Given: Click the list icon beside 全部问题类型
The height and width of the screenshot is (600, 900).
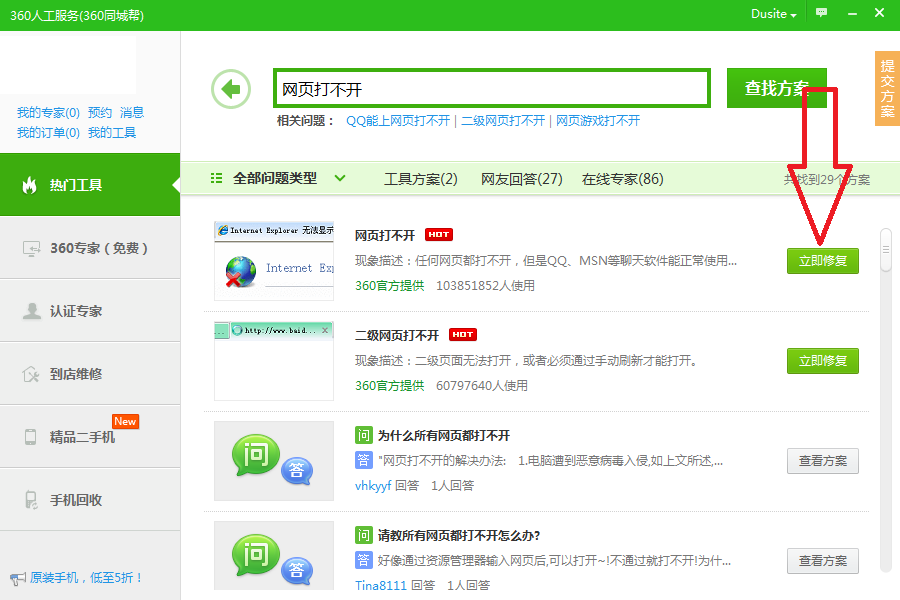Looking at the screenshot, I should coord(216,179).
